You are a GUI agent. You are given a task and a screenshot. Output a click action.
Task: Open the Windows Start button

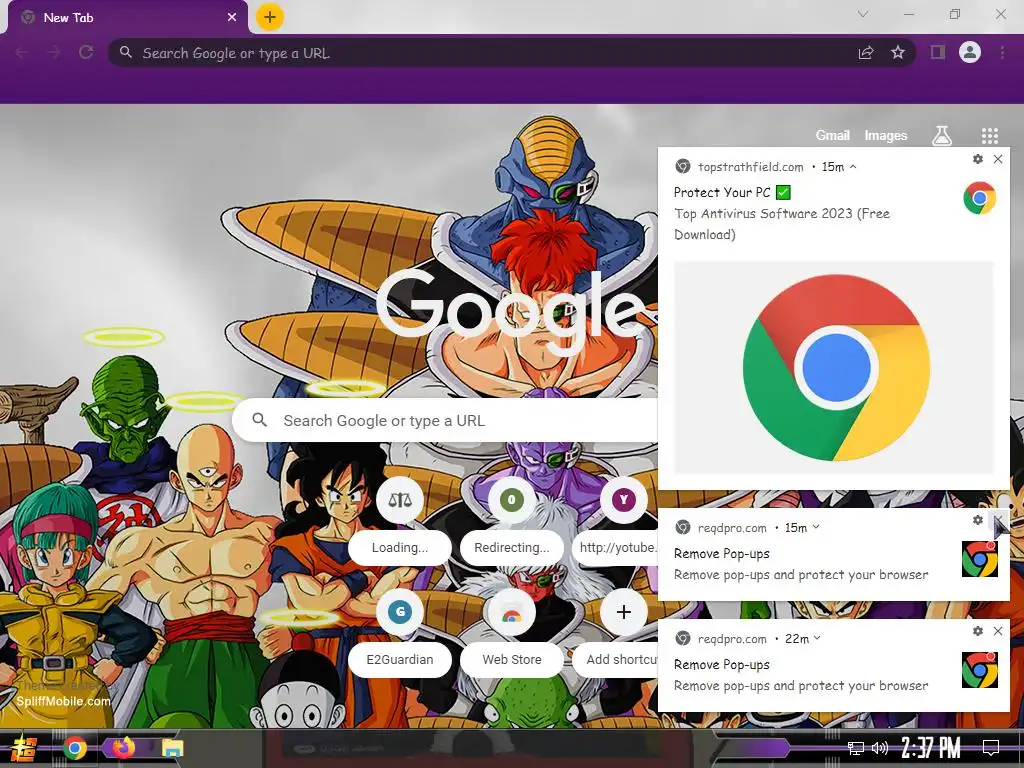coord(23,748)
